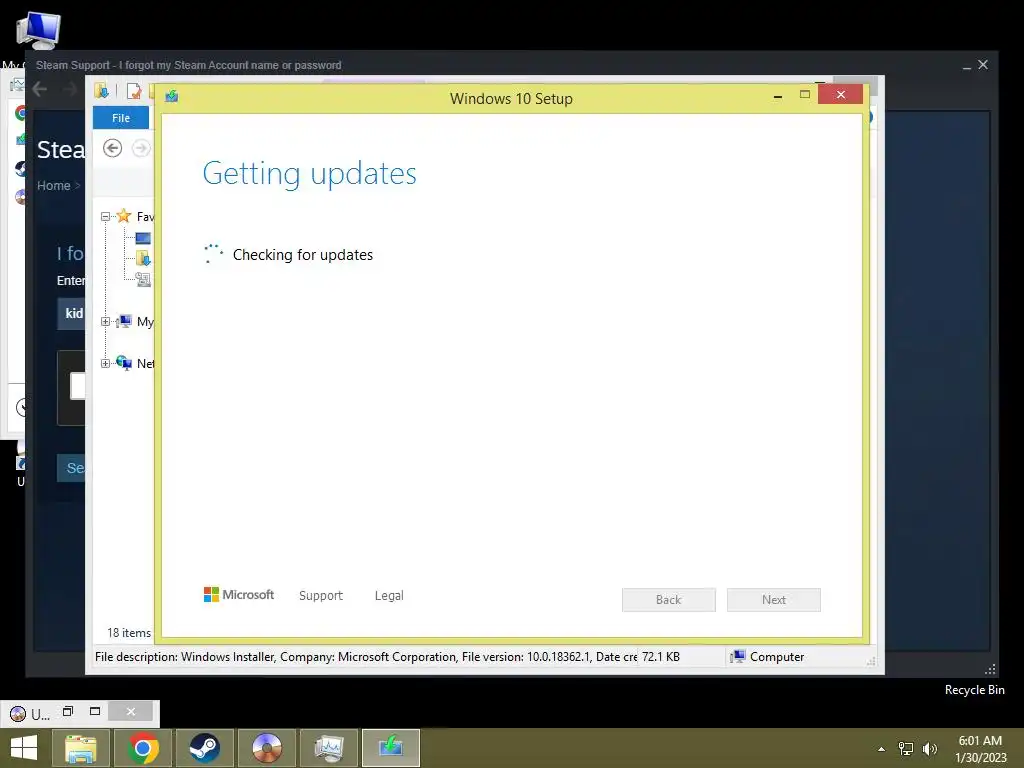The image size is (1024, 768).
Task: Click the 72.1 KB size in status bar
Action: click(660, 657)
